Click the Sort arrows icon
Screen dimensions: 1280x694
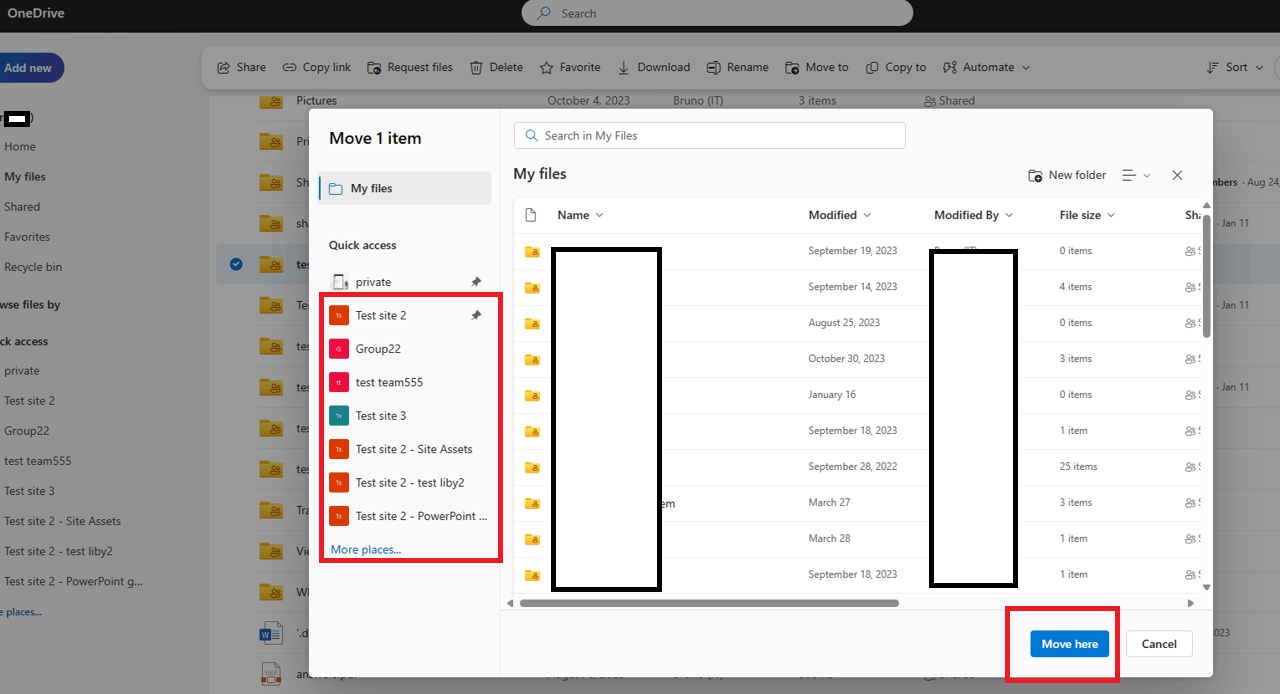pos(1214,67)
